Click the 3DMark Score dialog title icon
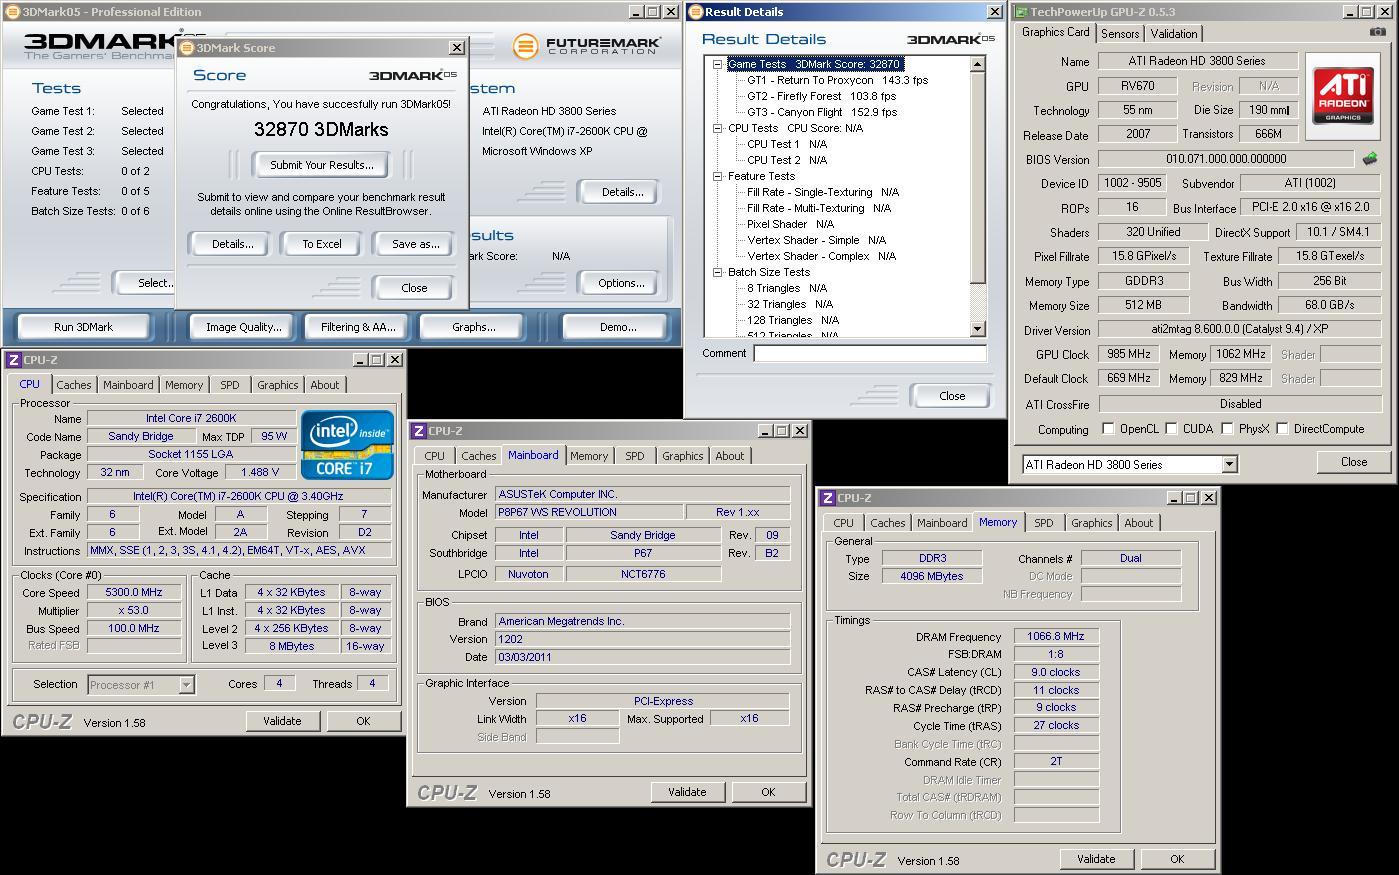 coord(186,48)
